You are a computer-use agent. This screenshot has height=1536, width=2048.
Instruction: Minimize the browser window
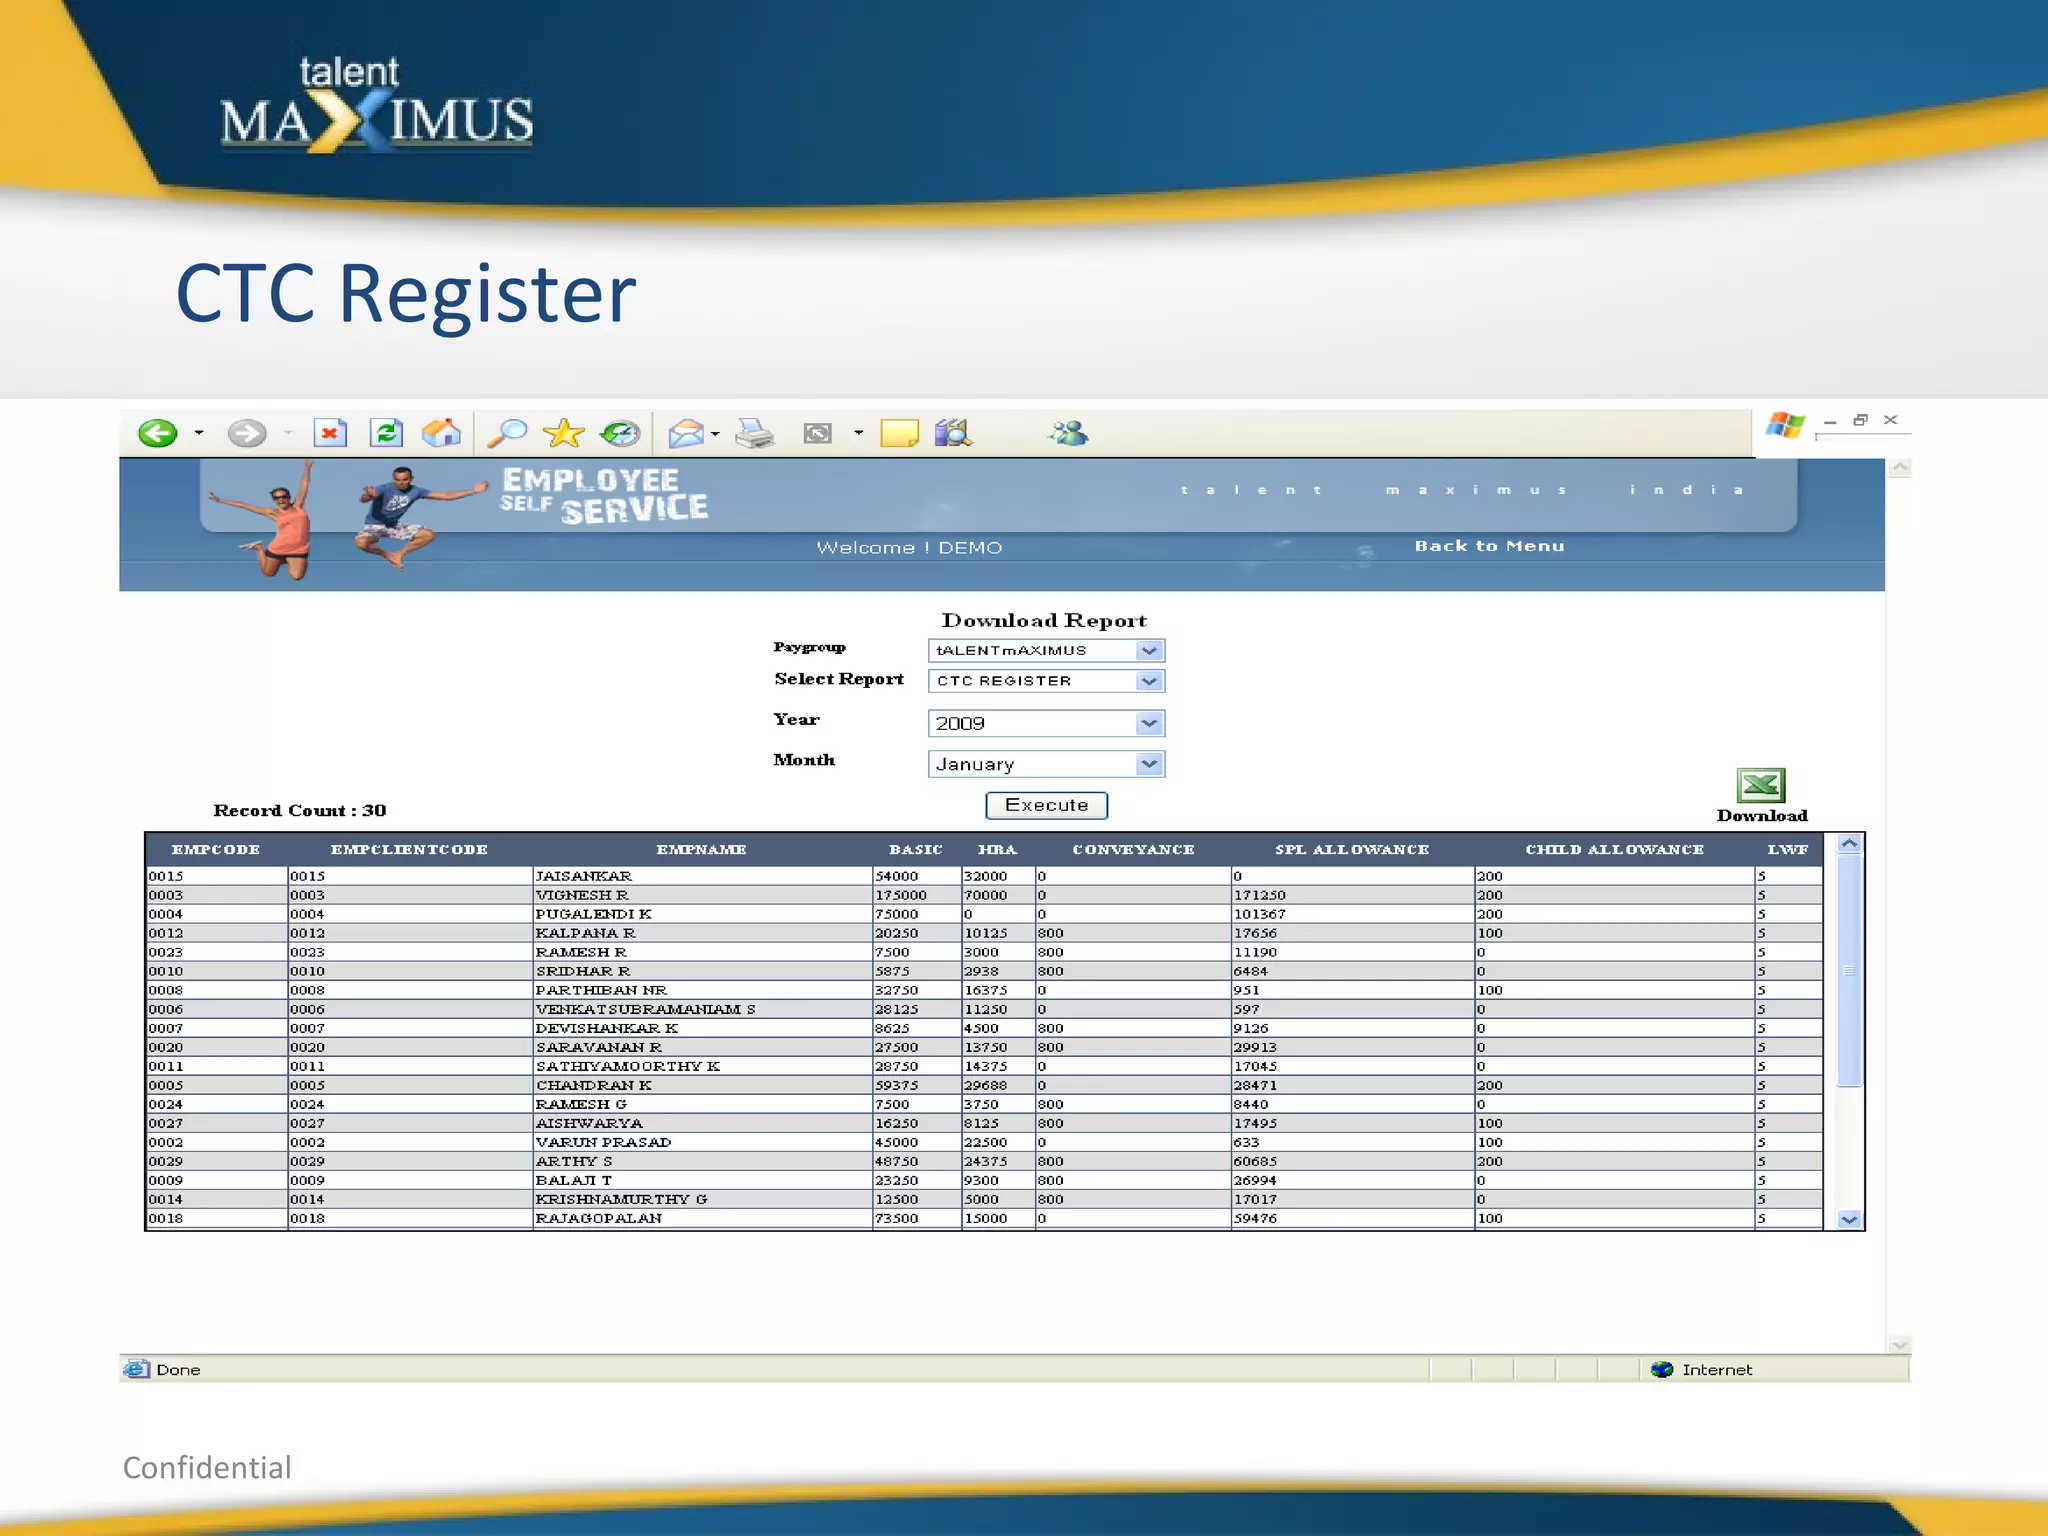pos(1830,421)
